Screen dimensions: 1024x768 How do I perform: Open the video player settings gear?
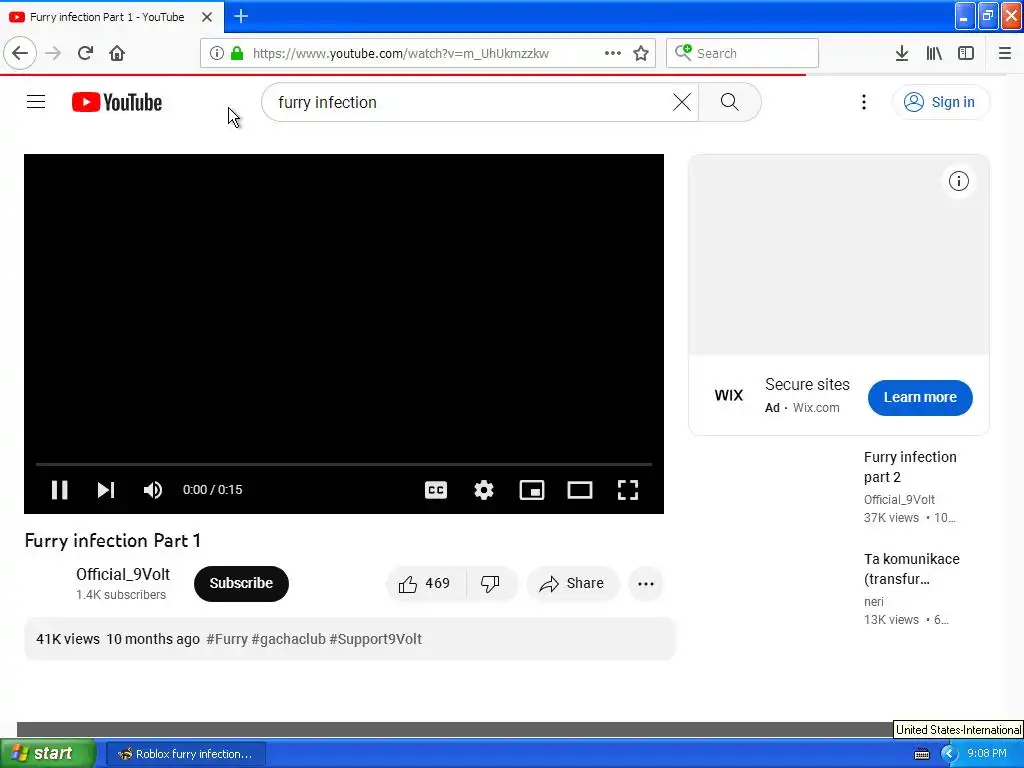(484, 490)
